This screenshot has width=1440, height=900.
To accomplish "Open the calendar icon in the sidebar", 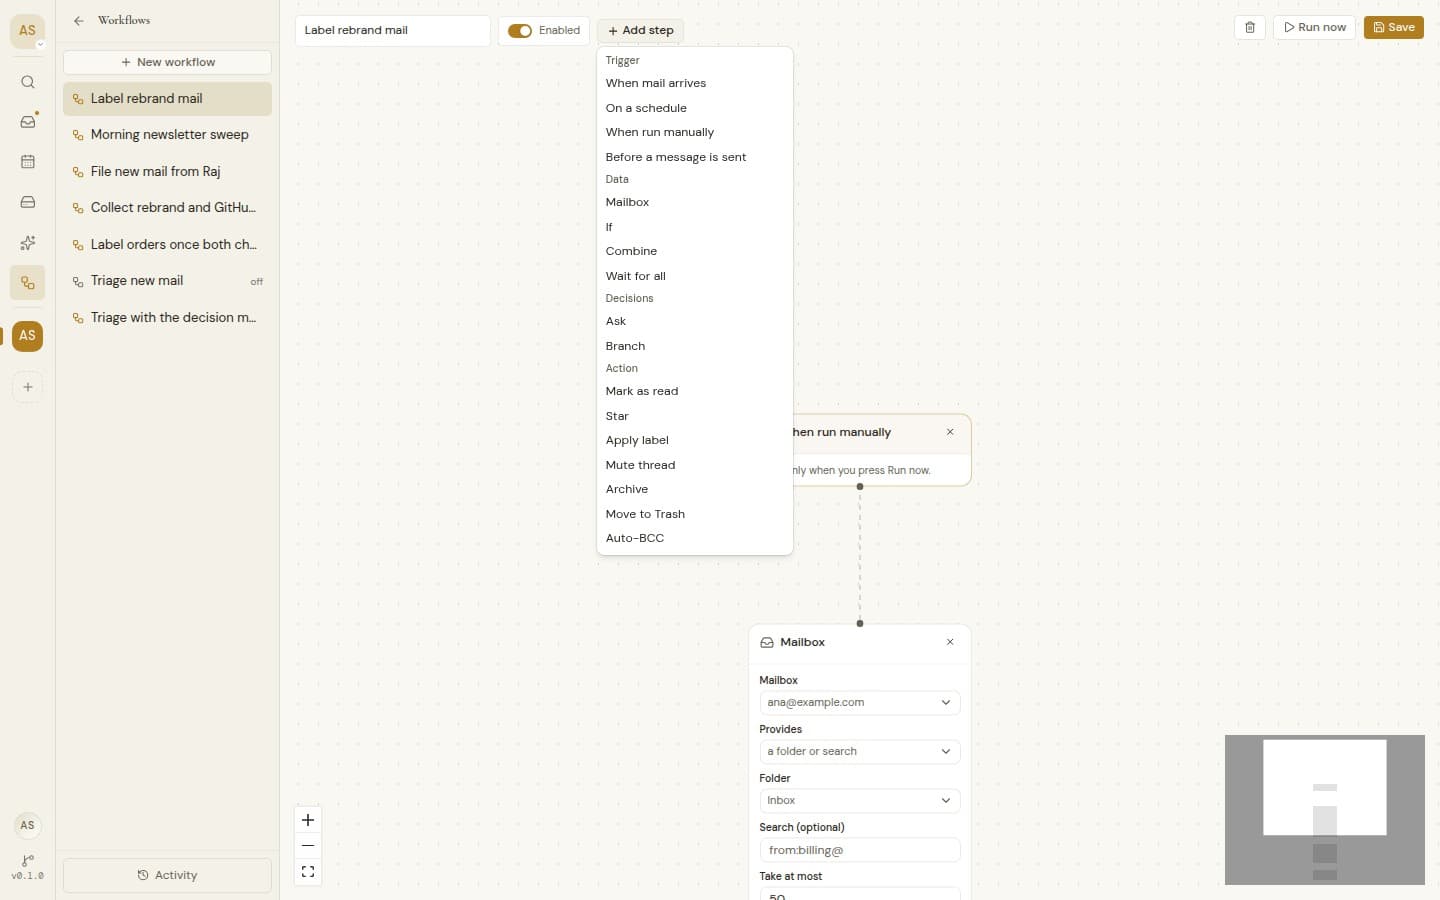I will pos(28,162).
